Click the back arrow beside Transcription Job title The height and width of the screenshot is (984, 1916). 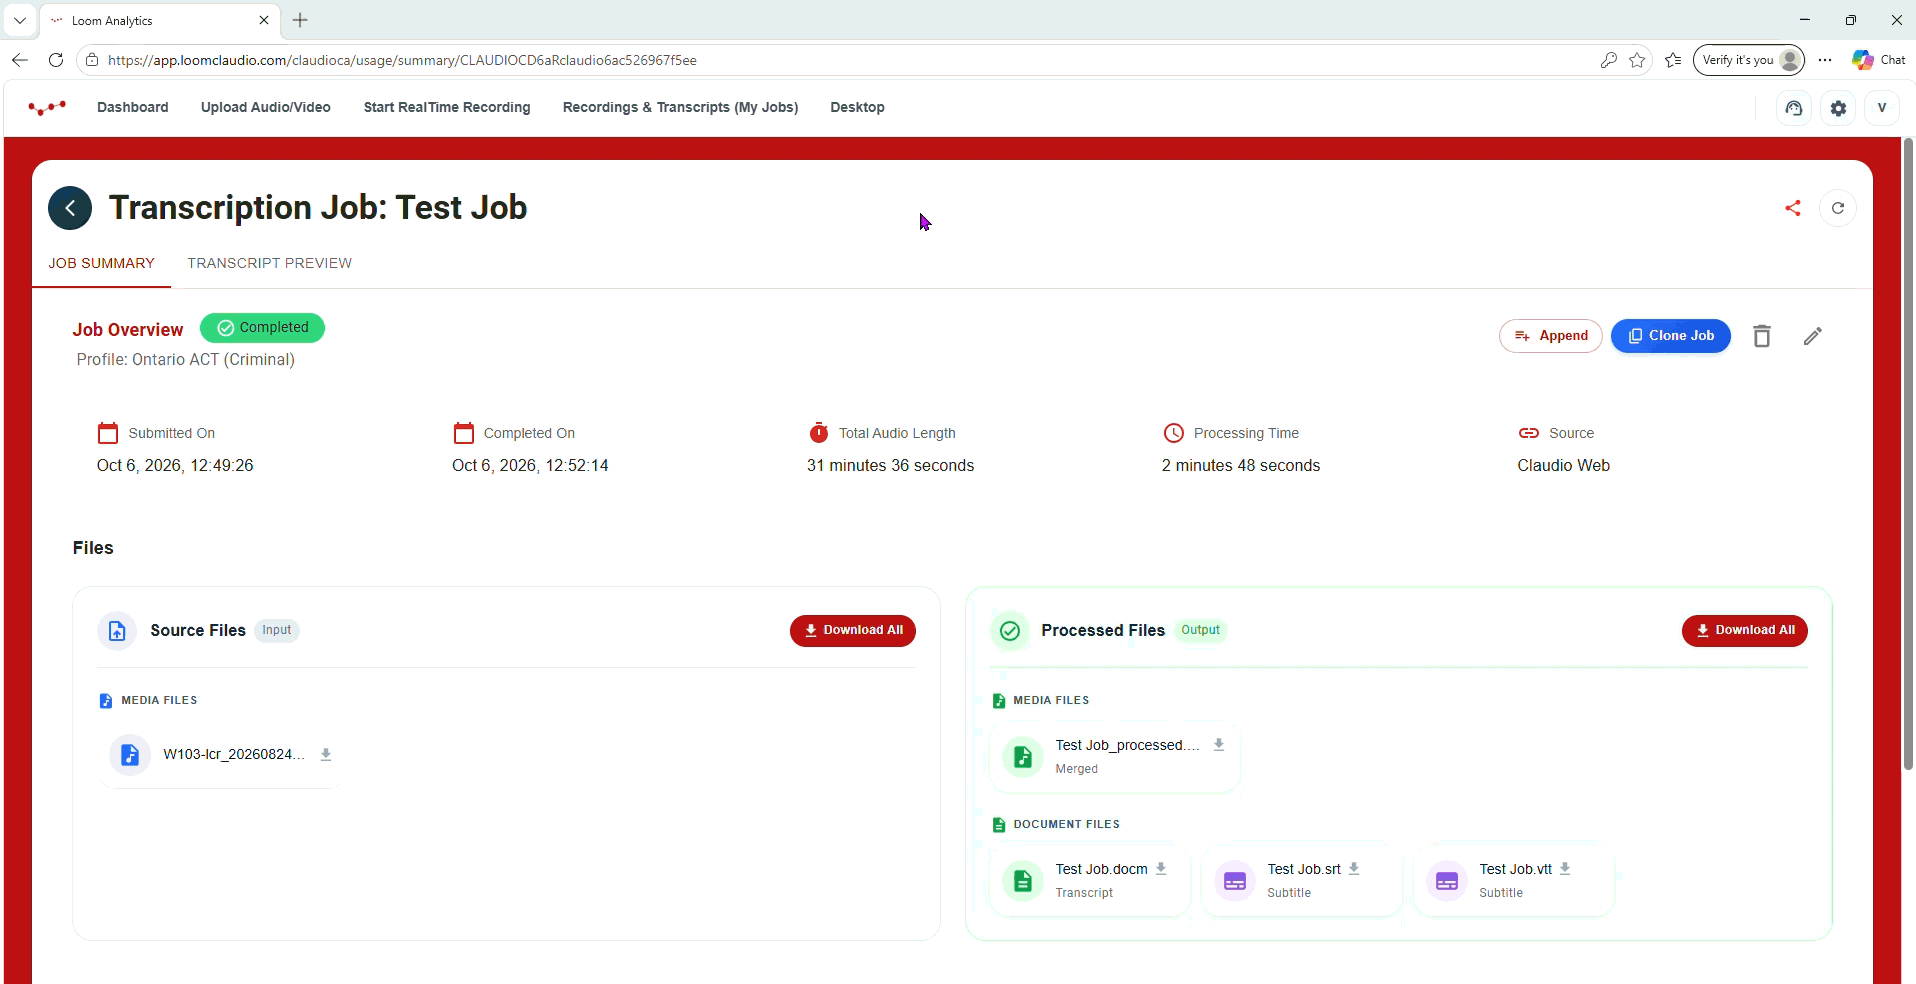coord(70,208)
